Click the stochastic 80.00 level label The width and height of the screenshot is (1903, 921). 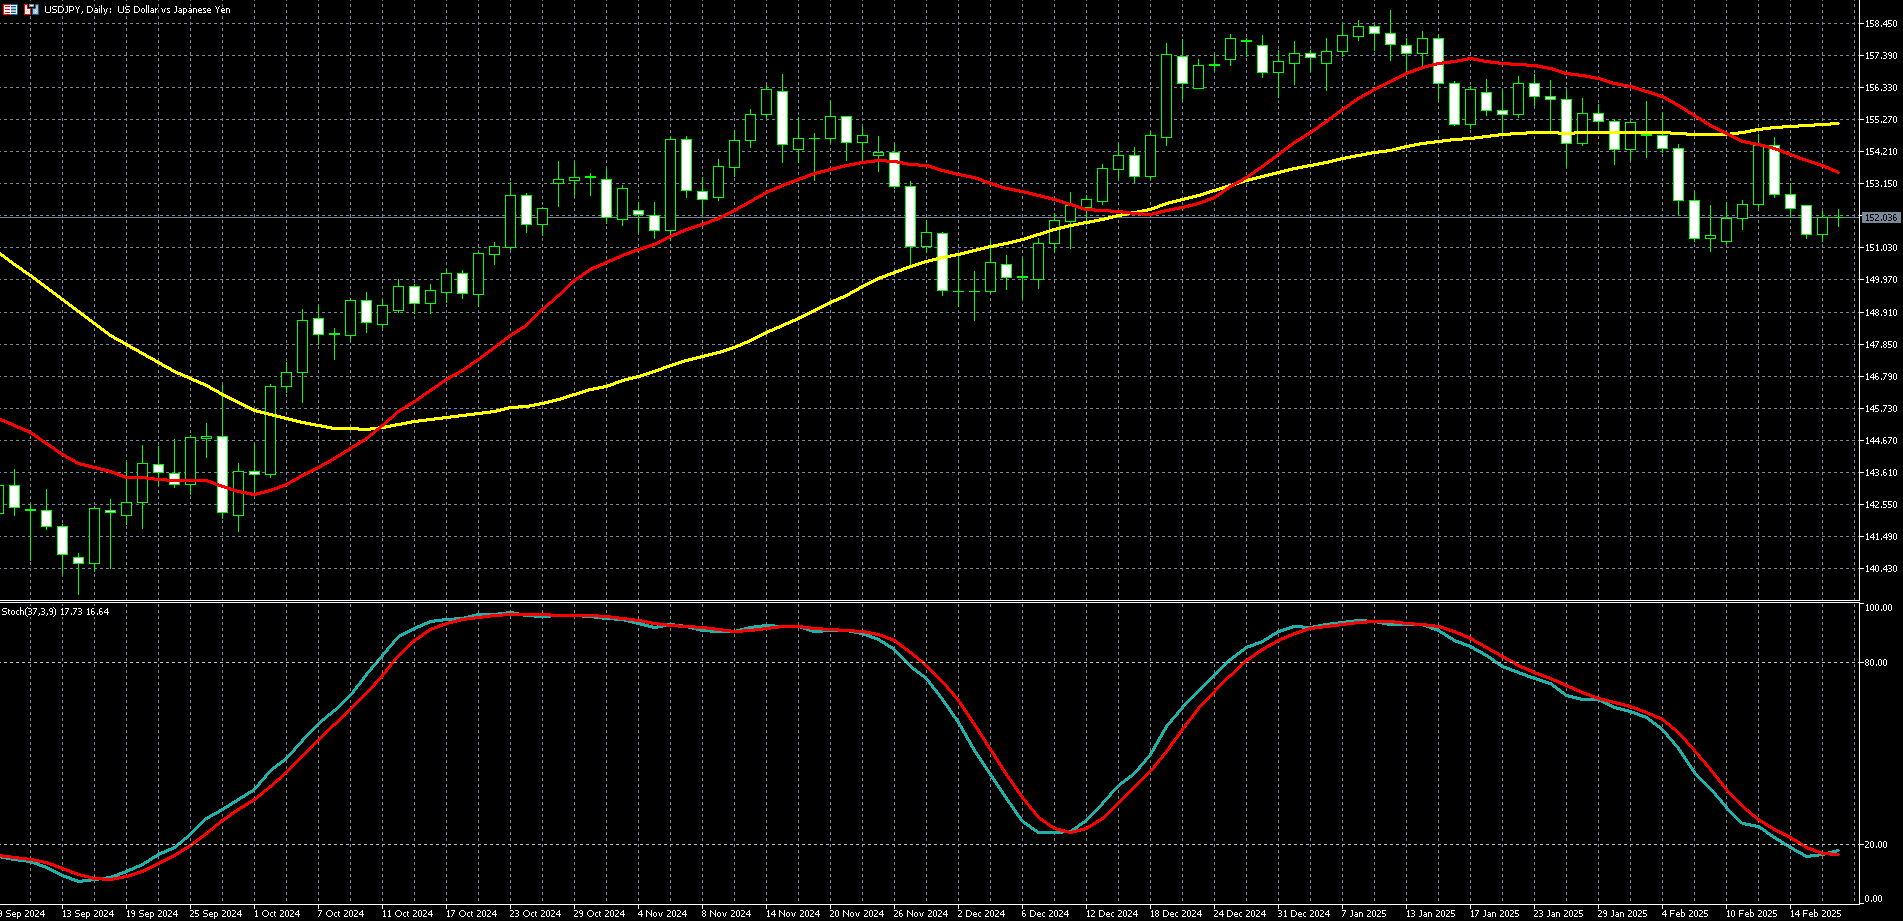pyautogui.click(x=1877, y=663)
